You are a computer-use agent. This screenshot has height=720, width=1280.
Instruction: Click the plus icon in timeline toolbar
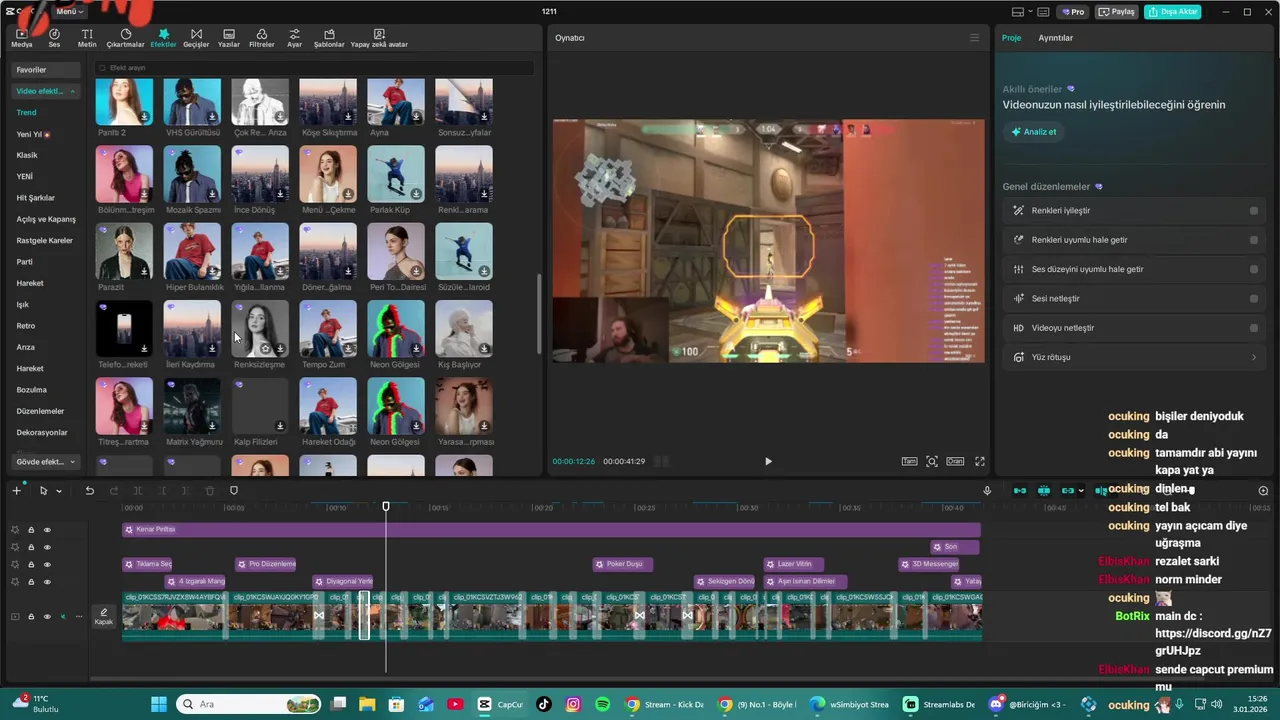(x=16, y=491)
